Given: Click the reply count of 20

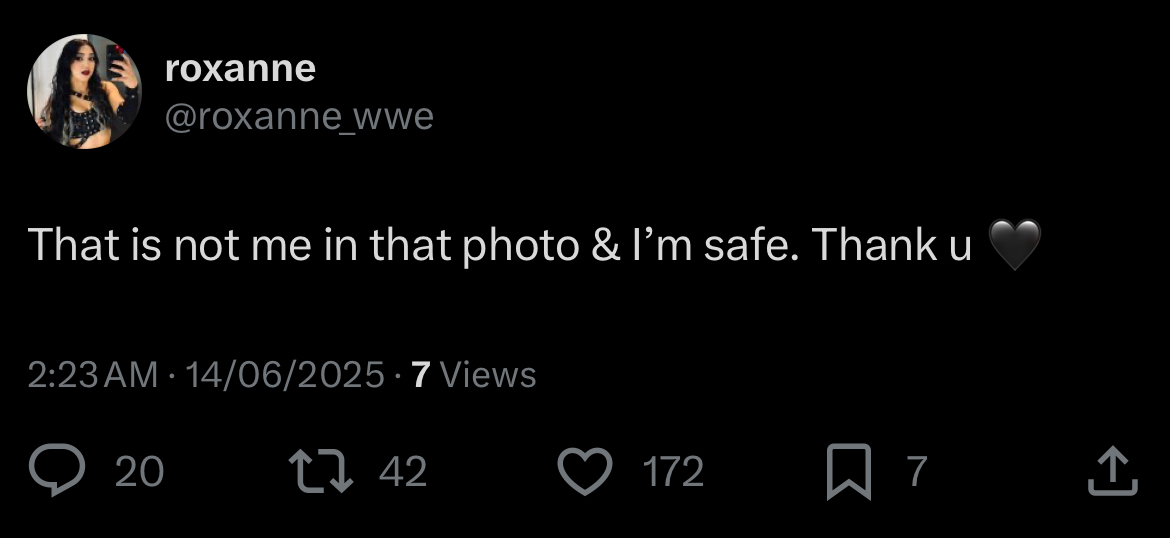Looking at the screenshot, I should coord(139,472).
